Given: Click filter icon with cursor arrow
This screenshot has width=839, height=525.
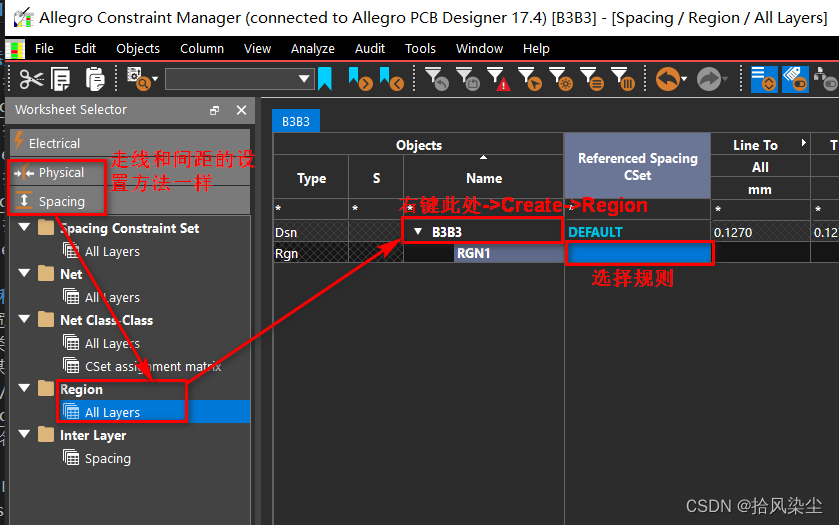Looking at the screenshot, I should [x=530, y=79].
